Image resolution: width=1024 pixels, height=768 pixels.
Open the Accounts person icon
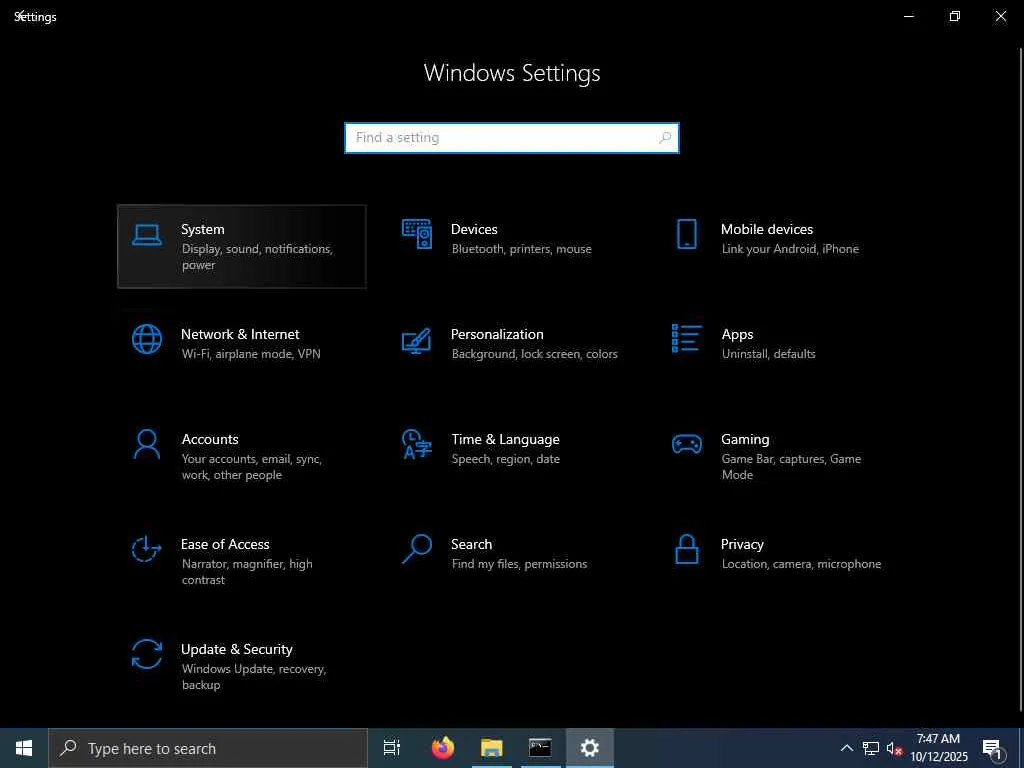click(147, 444)
